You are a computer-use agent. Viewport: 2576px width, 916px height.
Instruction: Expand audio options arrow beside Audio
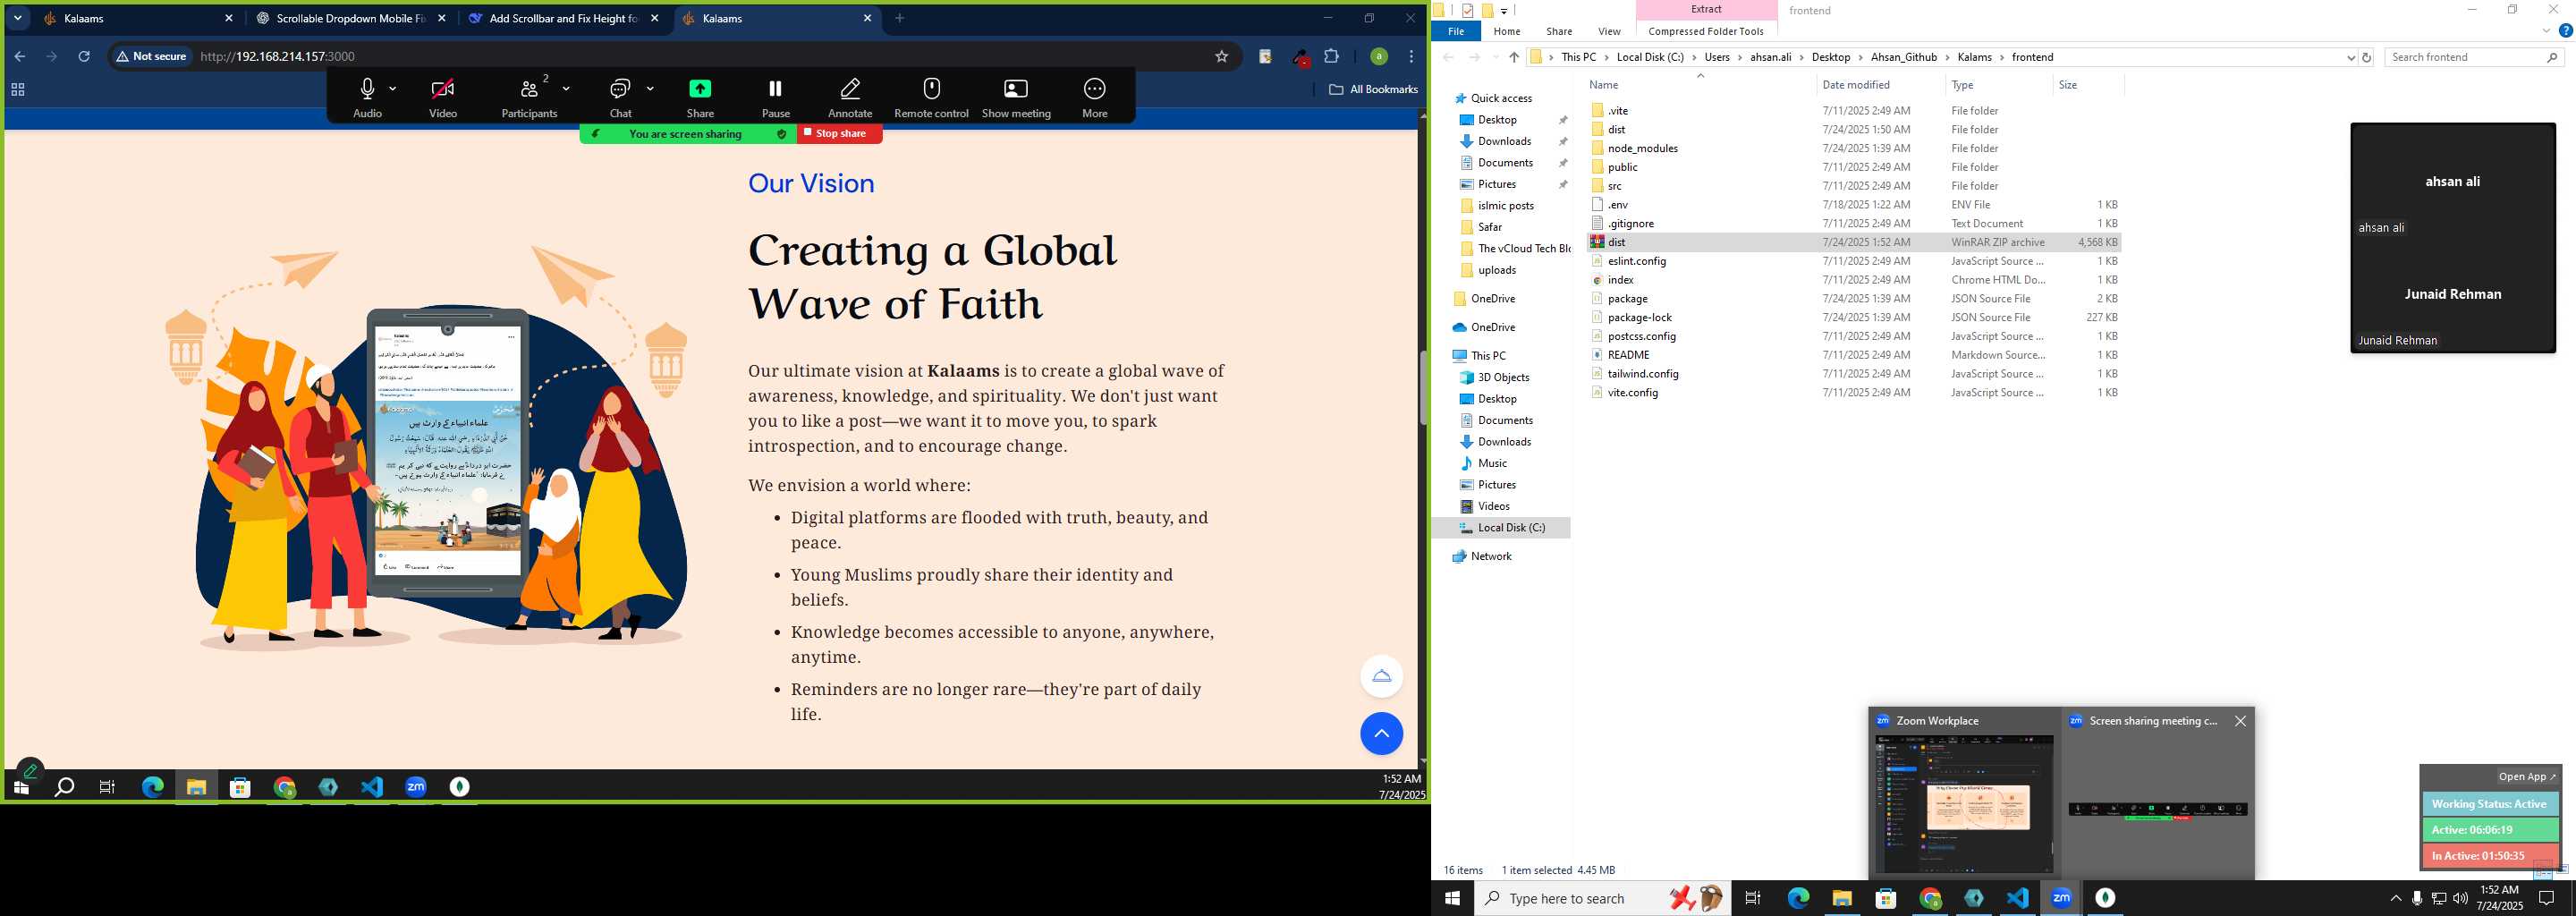[x=393, y=88]
